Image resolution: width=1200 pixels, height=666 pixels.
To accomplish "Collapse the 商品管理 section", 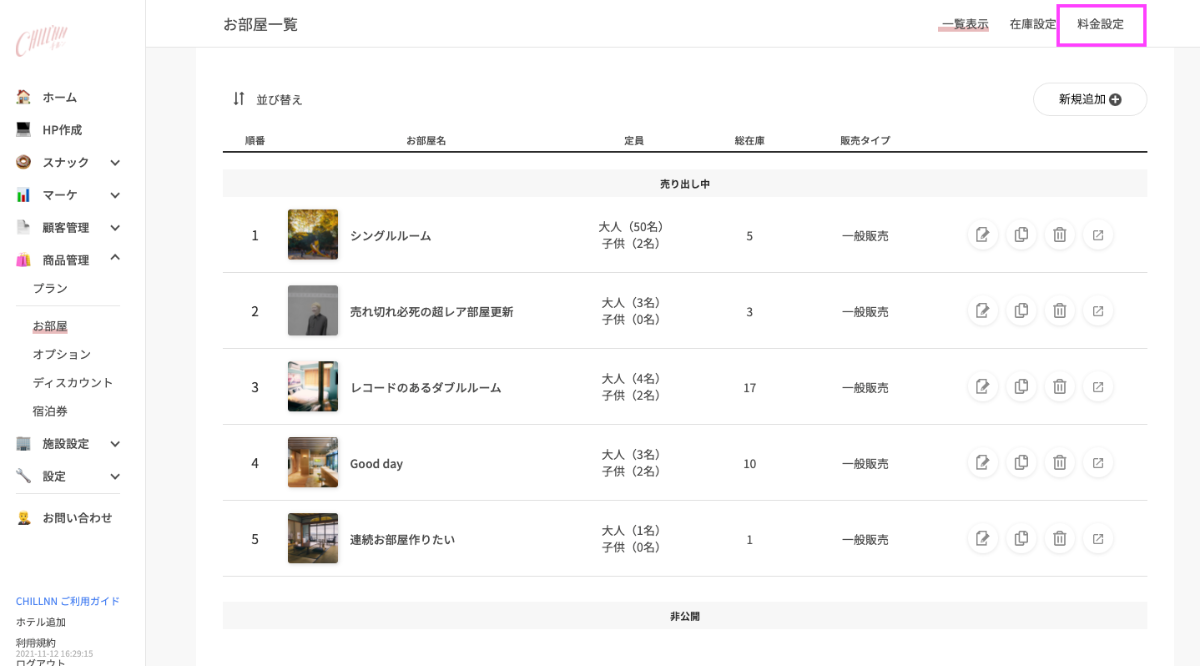I will (115, 259).
